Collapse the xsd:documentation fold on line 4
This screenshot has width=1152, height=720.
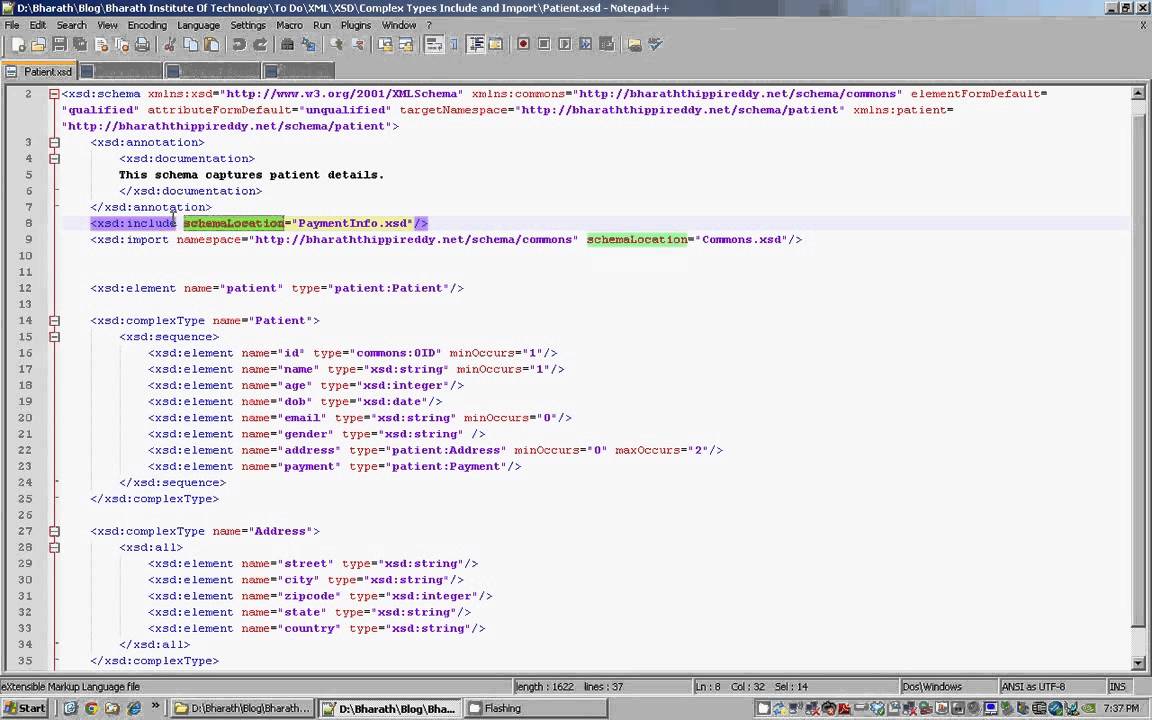[x=54, y=159]
